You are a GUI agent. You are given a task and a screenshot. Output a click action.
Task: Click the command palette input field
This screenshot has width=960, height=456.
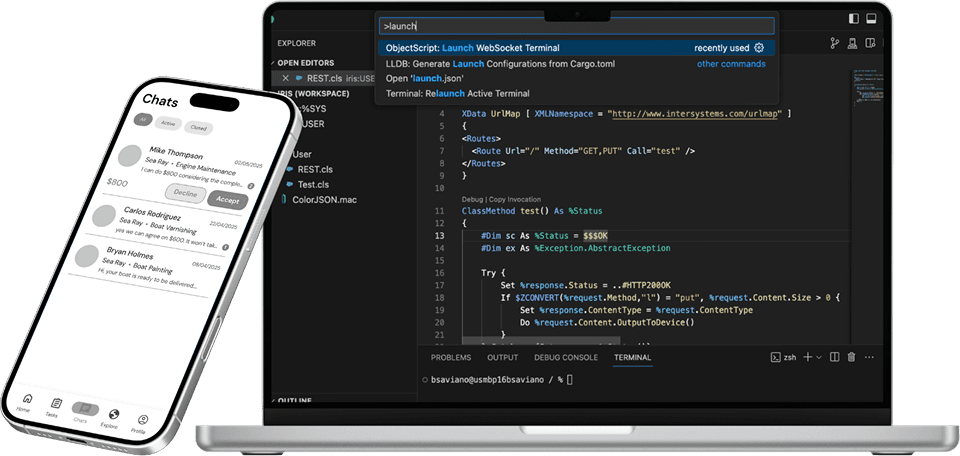pyautogui.click(x=575, y=26)
